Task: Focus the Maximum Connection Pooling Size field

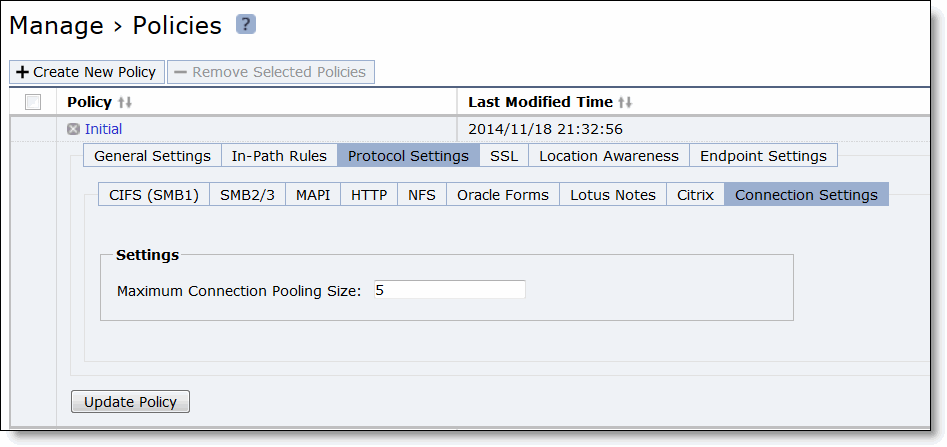Action: click(449, 290)
